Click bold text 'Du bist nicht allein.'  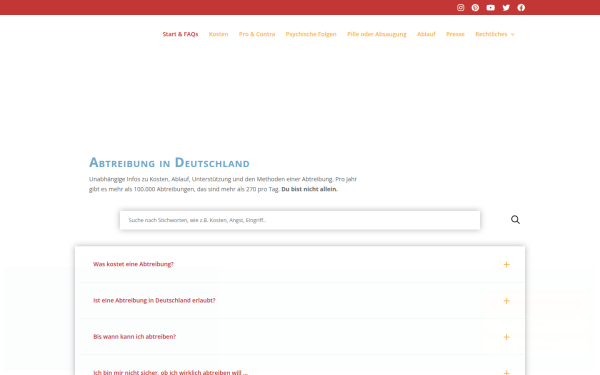[x=309, y=189]
